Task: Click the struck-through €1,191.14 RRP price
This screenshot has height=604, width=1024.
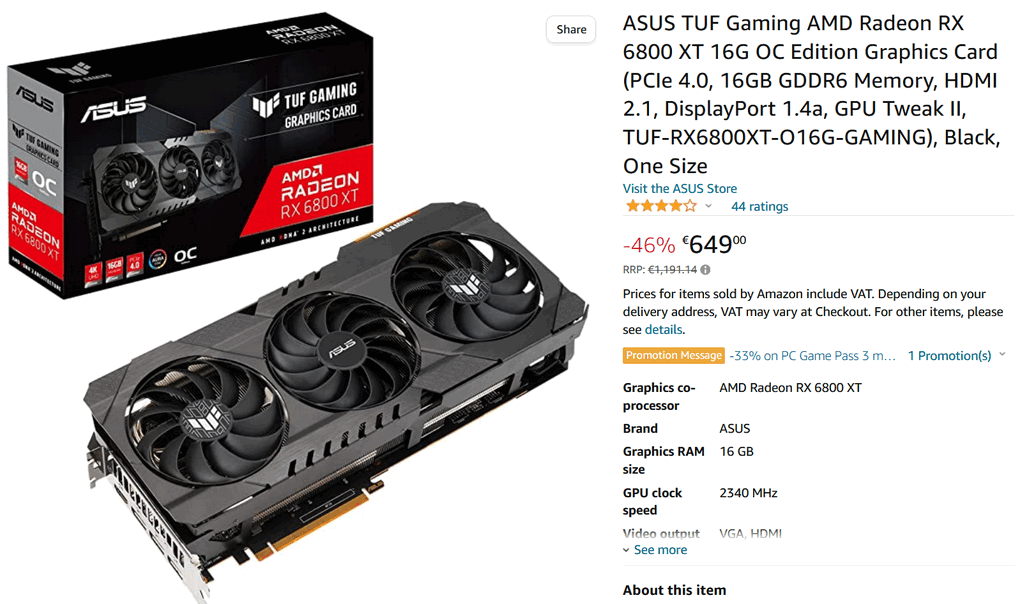Action: tap(672, 270)
